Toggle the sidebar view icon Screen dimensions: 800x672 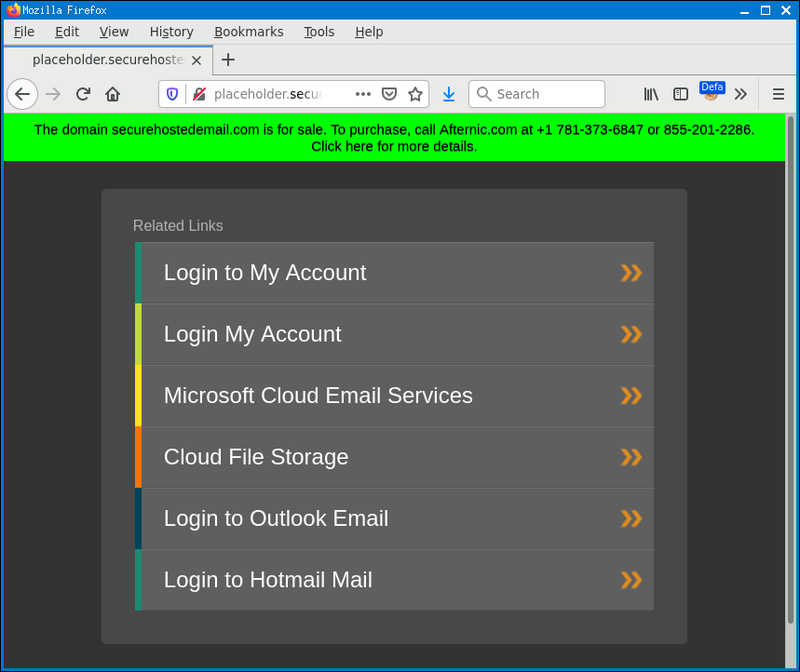tap(680, 94)
